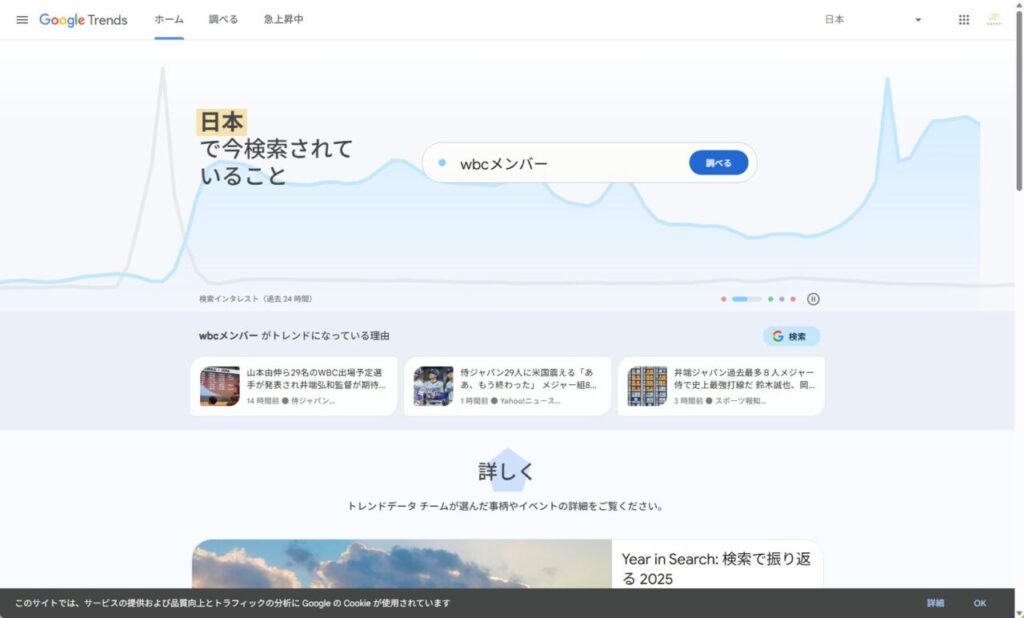The image size is (1024, 618).
Task: Go to the 急上昇中 tab
Action: pos(283,20)
